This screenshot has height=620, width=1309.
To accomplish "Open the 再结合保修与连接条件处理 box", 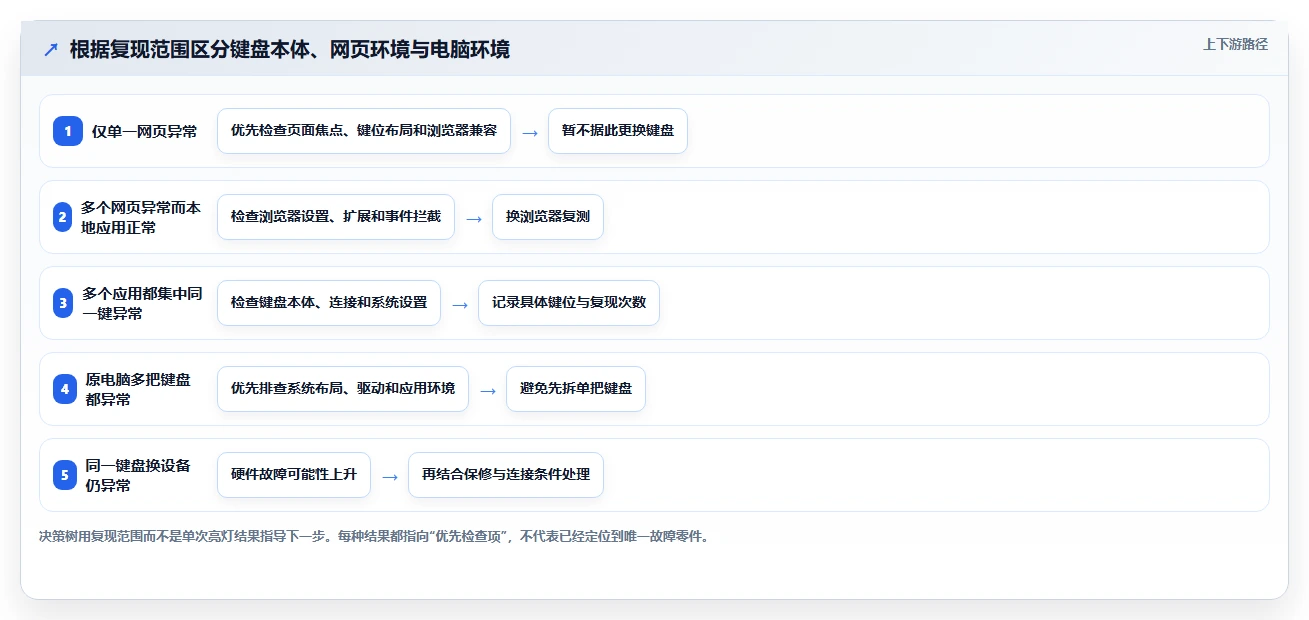I will point(506,475).
